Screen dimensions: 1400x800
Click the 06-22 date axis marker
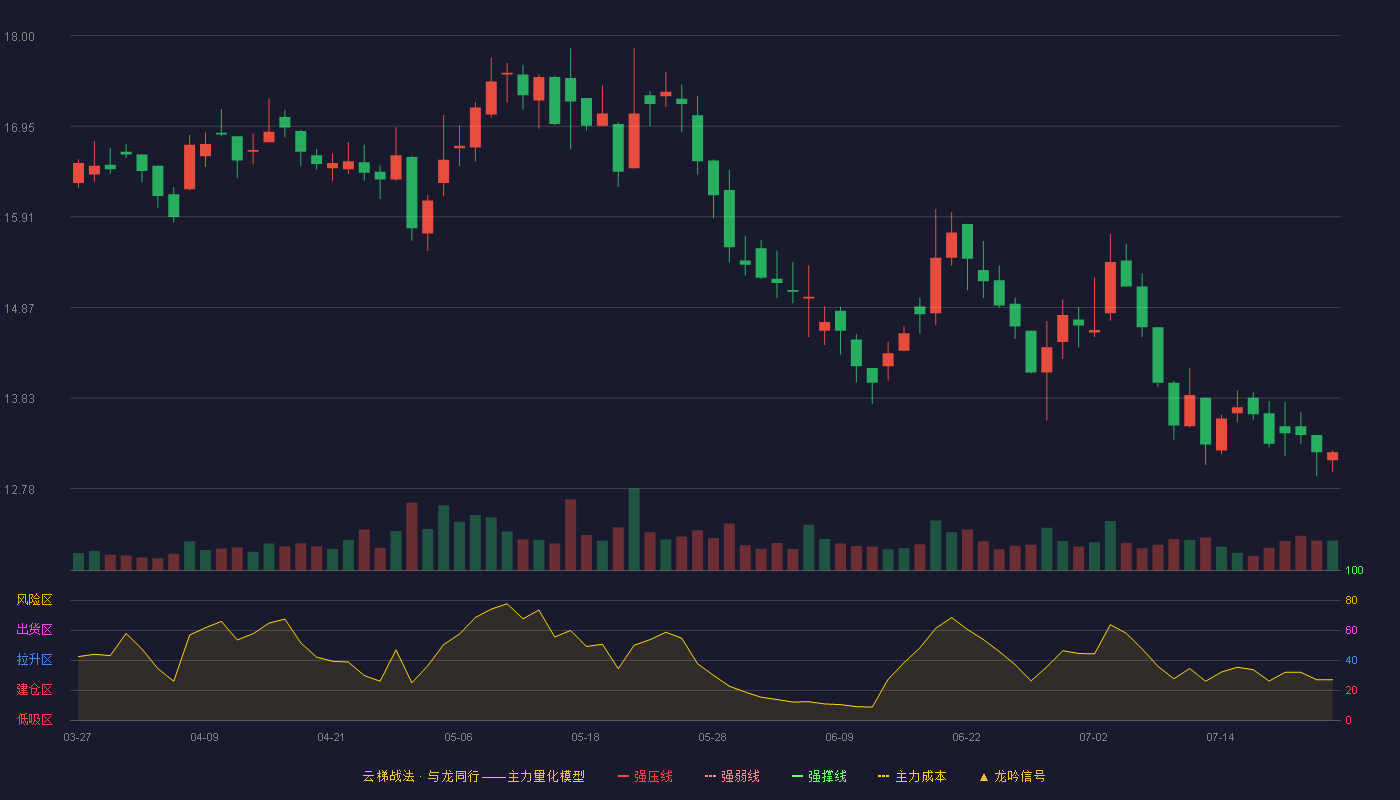[966, 737]
